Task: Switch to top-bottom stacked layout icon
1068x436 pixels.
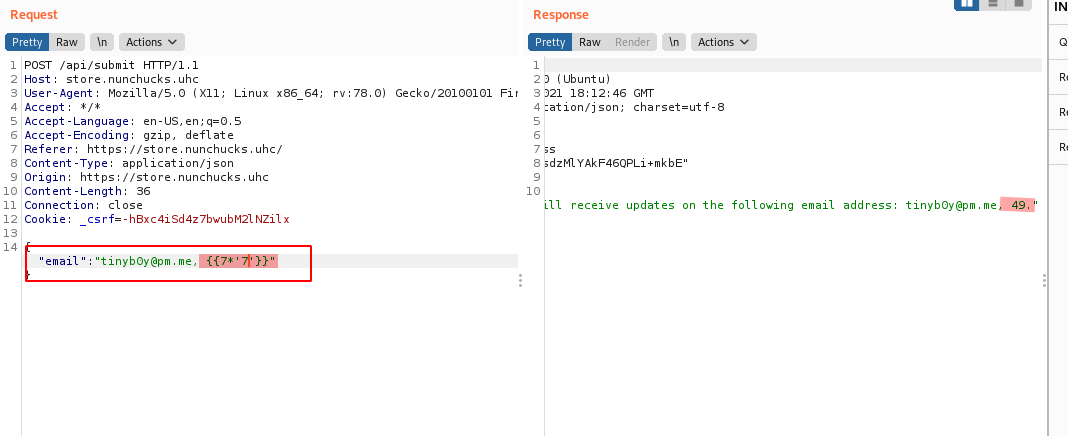Action: 992,3
